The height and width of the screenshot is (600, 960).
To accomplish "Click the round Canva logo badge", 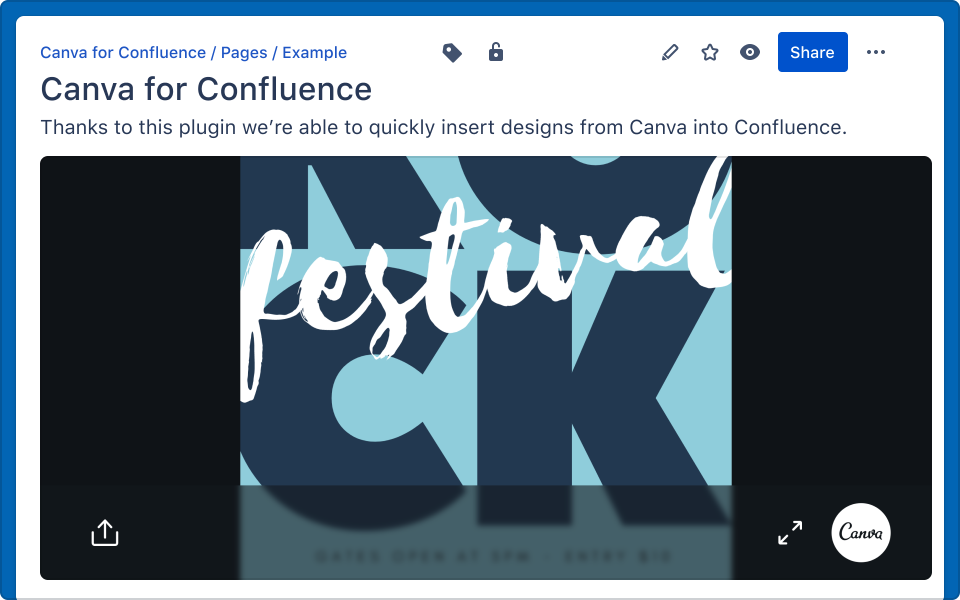I will pos(861,533).
